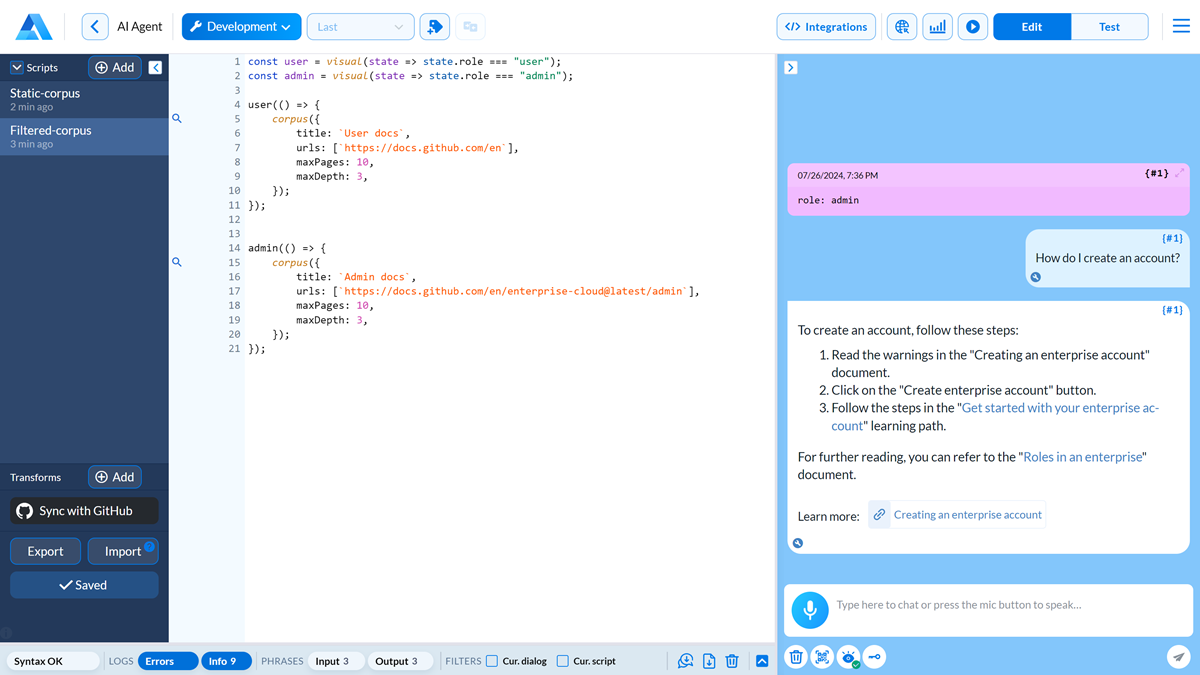The width and height of the screenshot is (1200, 675).
Task: Click the chat trash icon to clear the conversation
Action: [x=796, y=657]
